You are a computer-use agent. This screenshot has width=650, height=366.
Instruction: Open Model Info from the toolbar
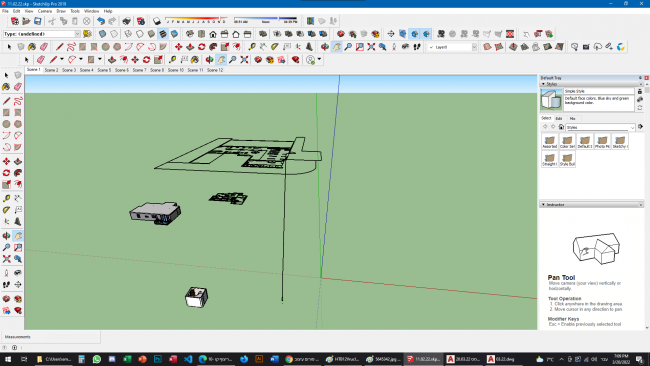(141, 21)
